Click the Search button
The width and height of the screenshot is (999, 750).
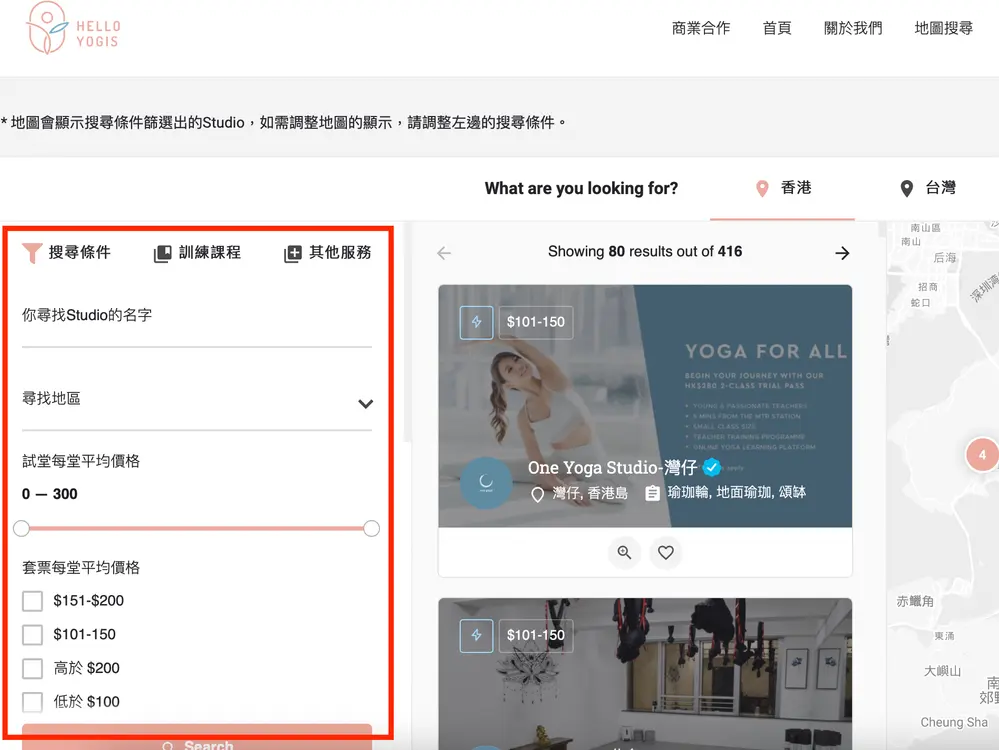(197, 738)
